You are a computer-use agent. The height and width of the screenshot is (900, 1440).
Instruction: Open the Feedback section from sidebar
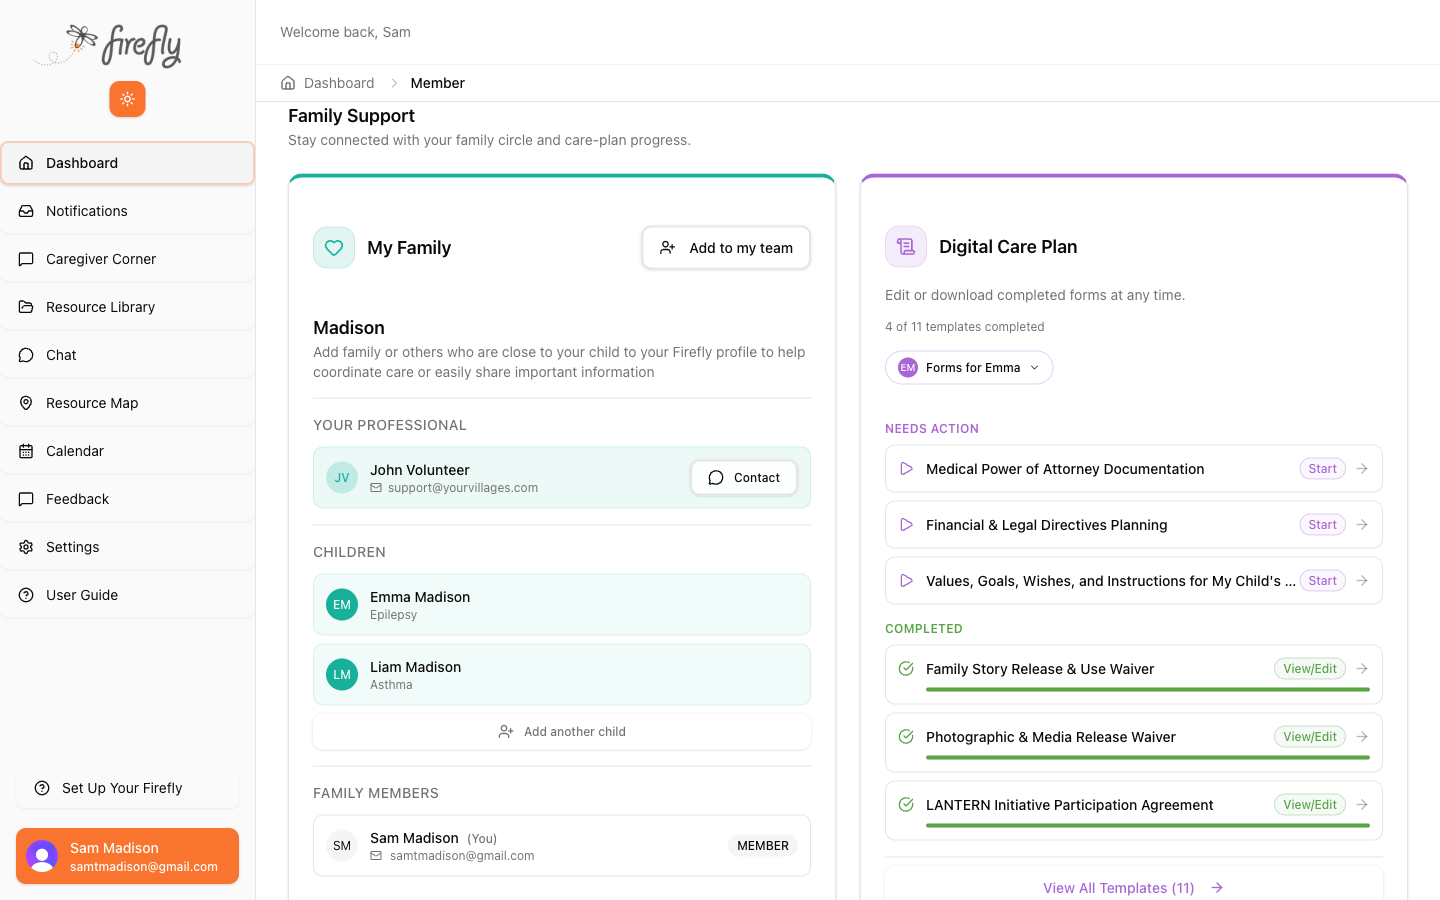click(x=75, y=499)
